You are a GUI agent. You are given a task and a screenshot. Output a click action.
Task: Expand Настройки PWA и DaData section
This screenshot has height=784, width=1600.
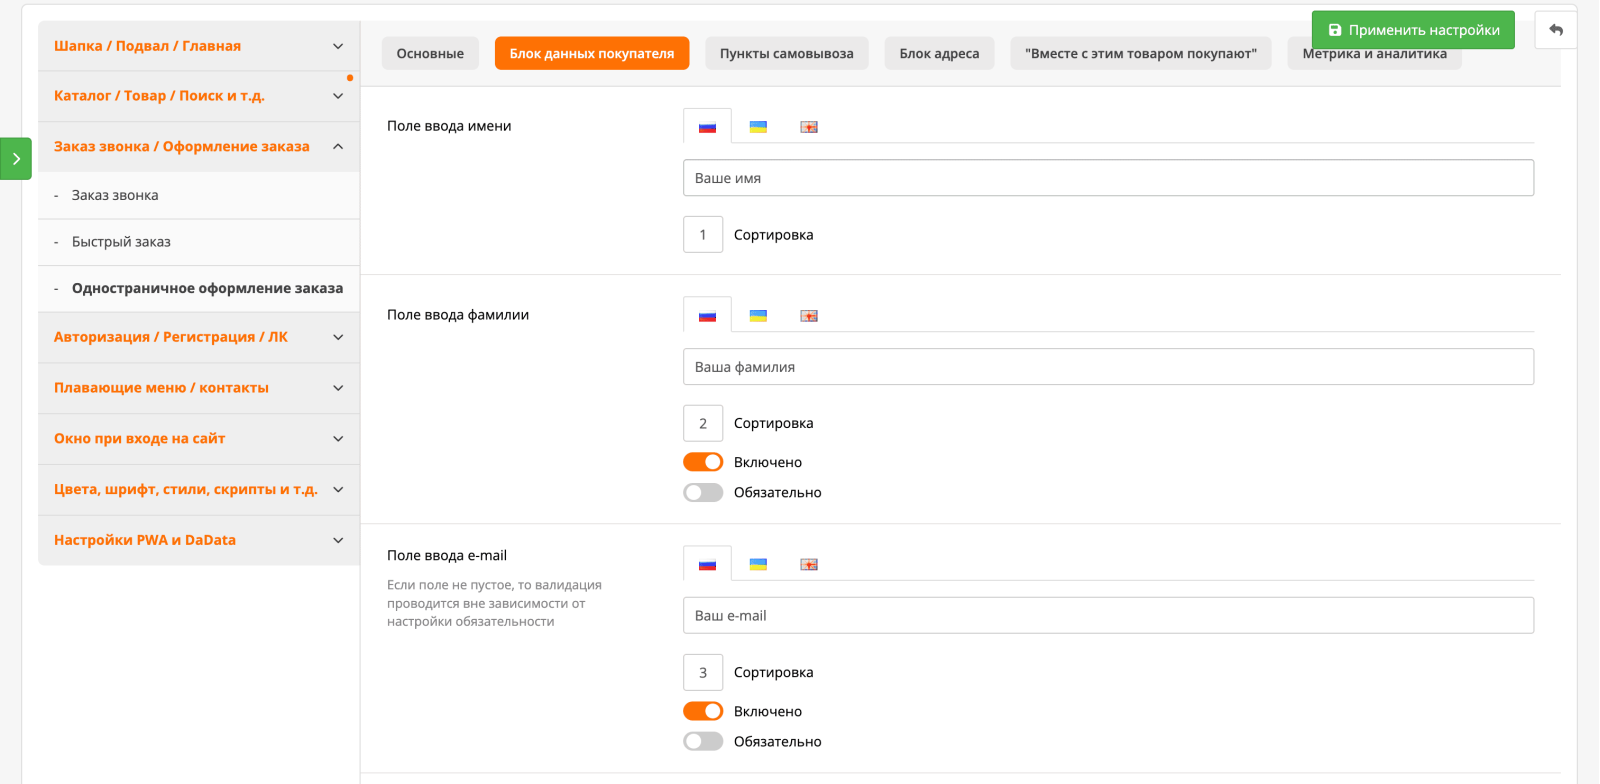pyautogui.click(x=199, y=540)
